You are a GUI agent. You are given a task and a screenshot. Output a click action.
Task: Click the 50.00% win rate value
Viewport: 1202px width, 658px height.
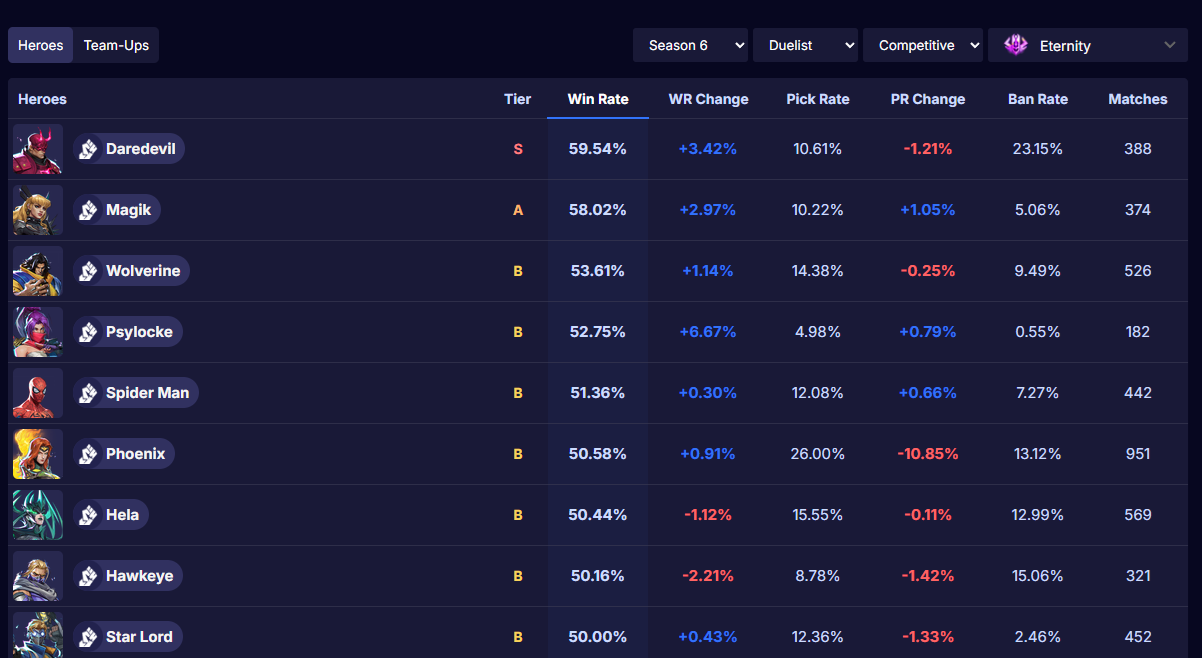598,637
